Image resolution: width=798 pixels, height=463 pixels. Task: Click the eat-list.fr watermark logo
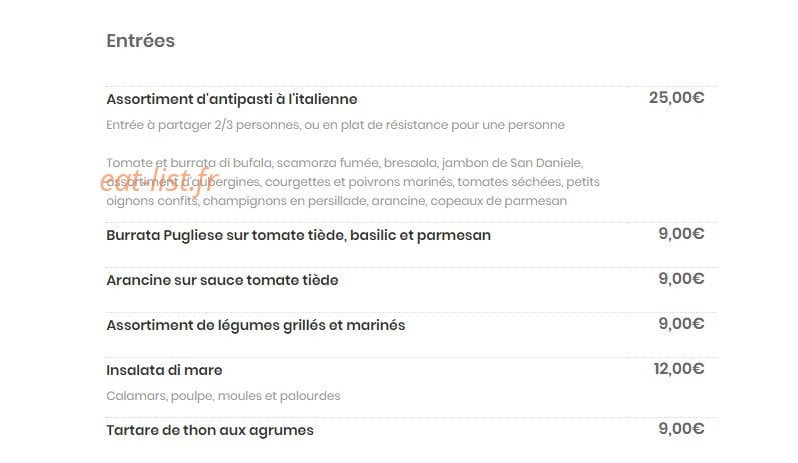pyautogui.click(x=159, y=181)
